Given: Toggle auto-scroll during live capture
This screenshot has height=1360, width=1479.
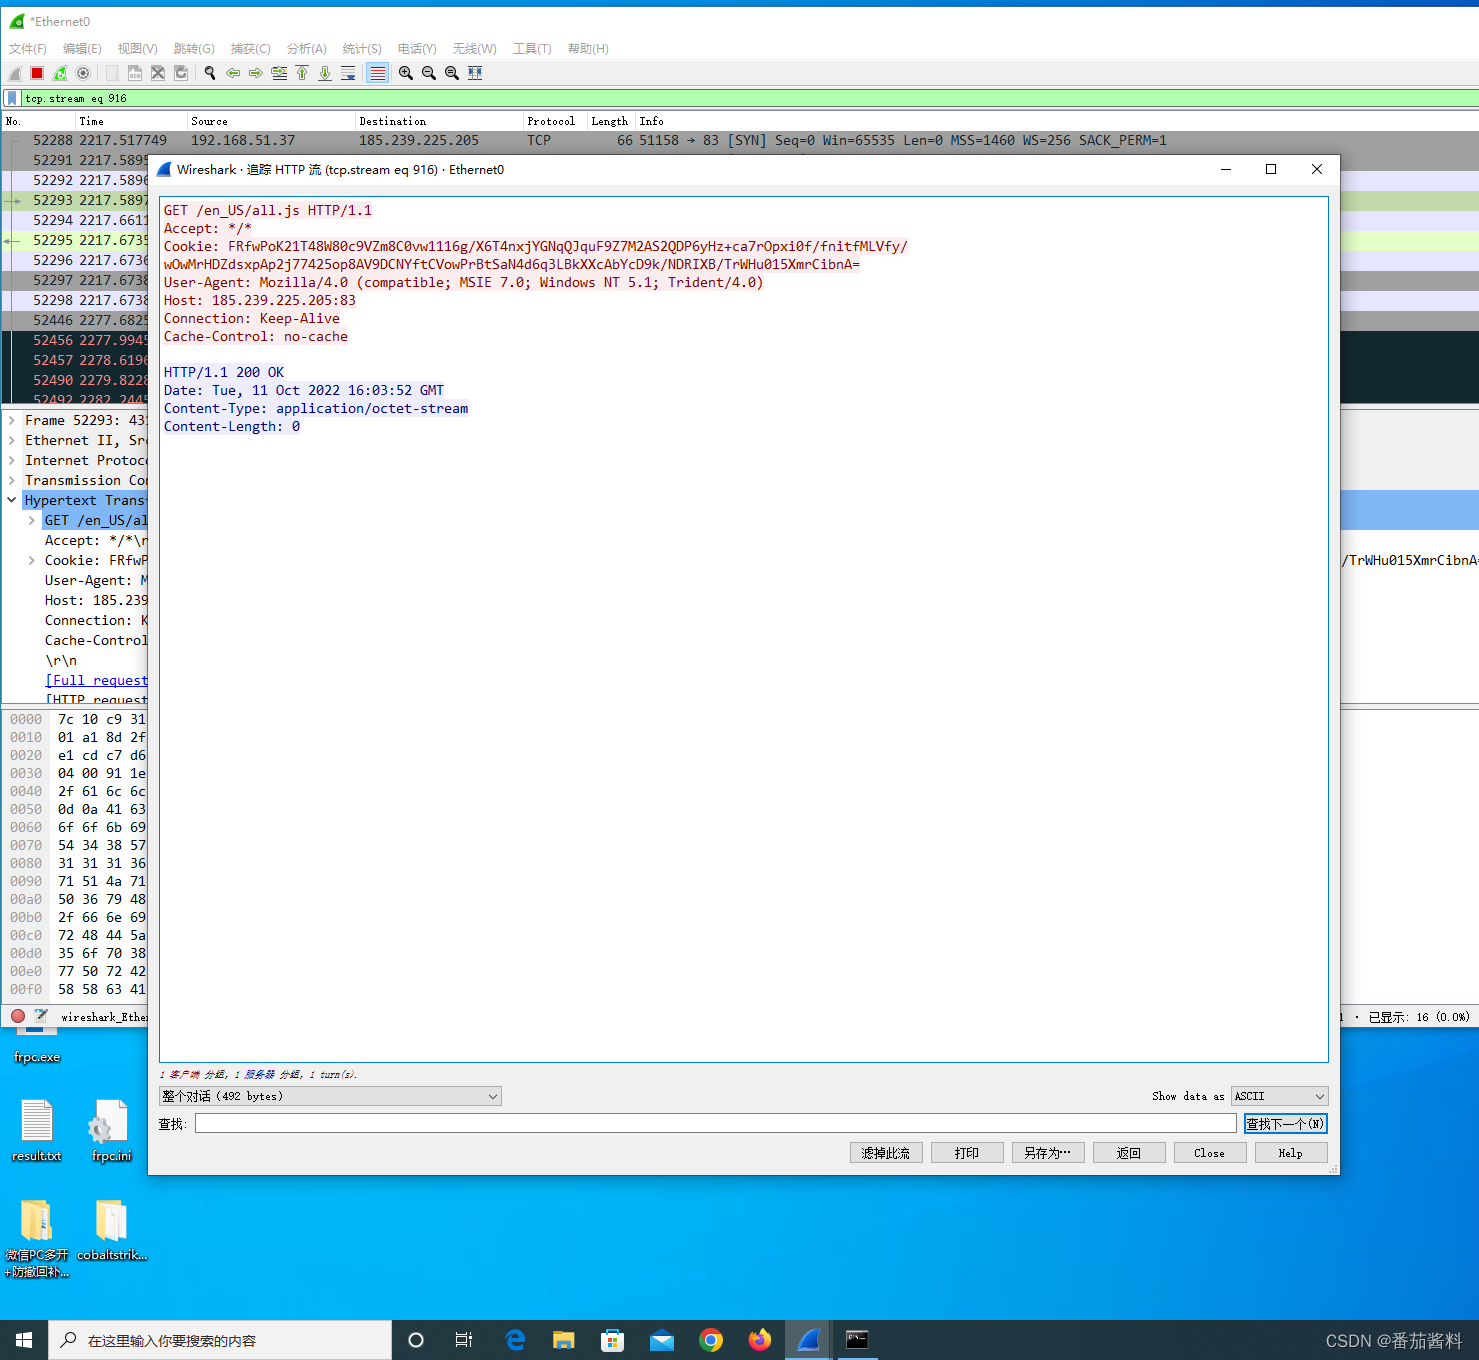Looking at the screenshot, I should coord(348,73).
